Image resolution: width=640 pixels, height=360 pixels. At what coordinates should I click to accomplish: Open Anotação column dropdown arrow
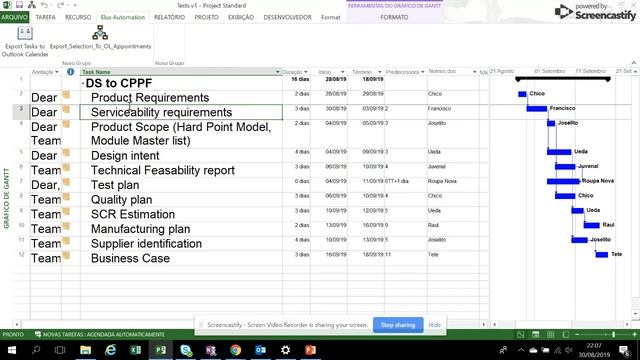tap(57, 72)
